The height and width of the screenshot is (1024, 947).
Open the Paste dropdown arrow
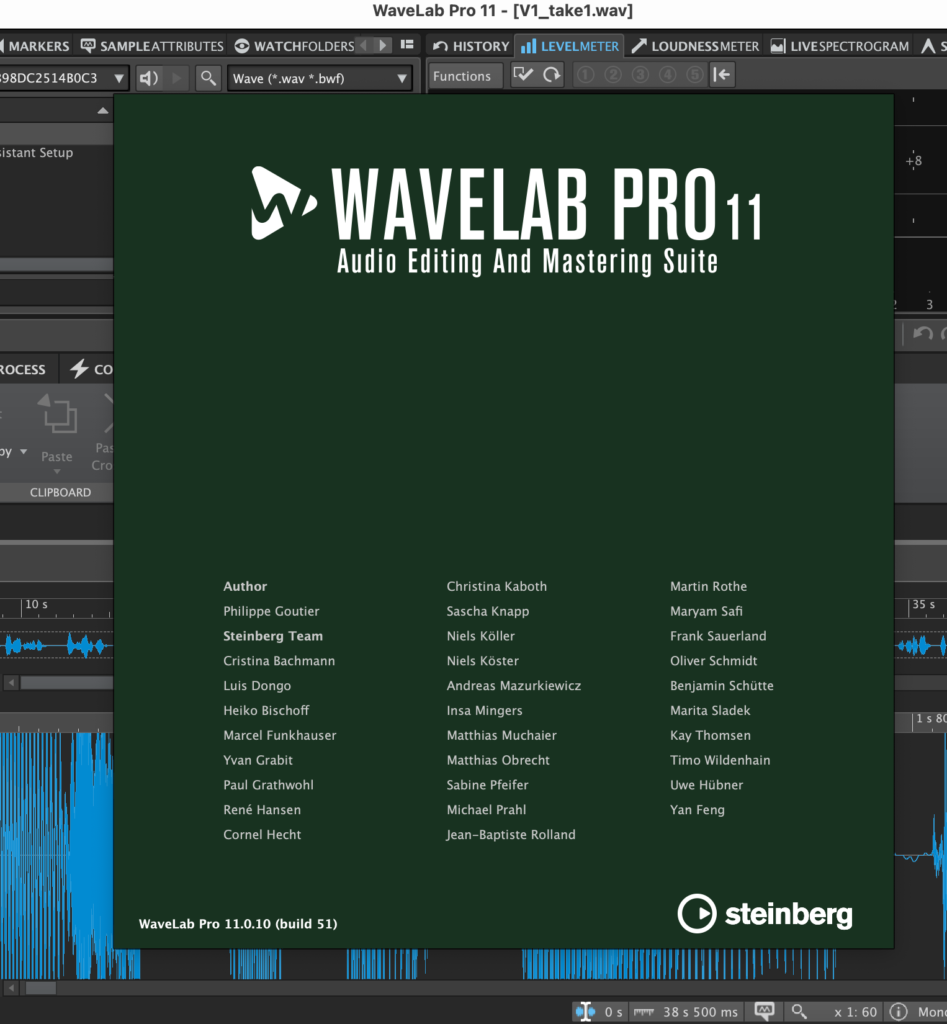(57, 472)
